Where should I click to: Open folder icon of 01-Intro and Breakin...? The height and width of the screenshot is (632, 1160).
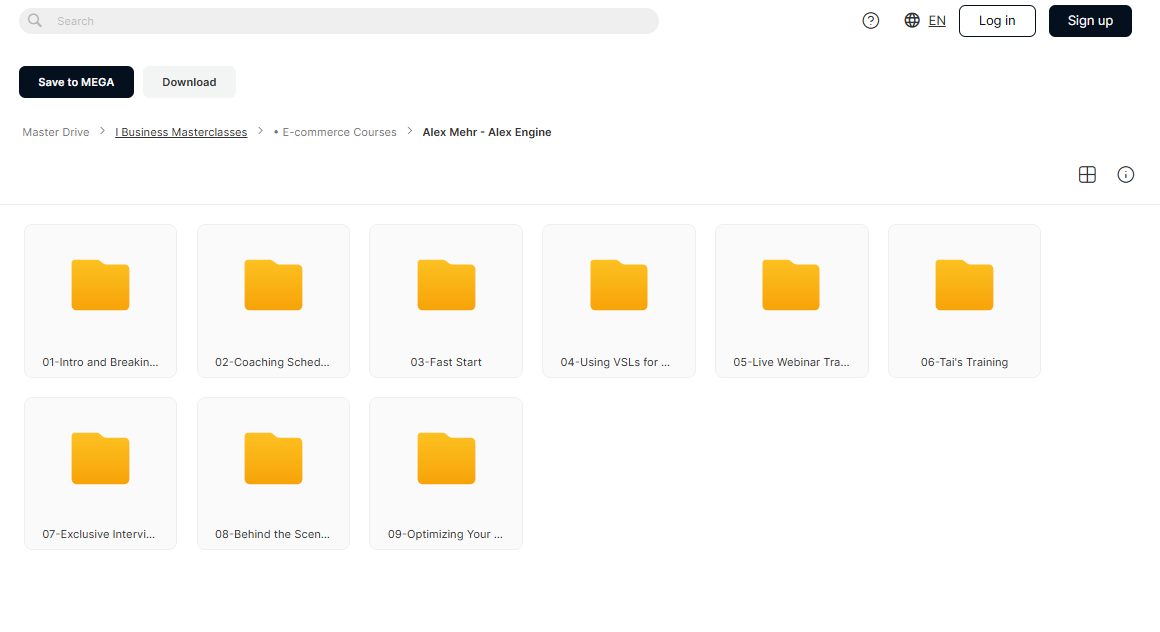[101, 285]
